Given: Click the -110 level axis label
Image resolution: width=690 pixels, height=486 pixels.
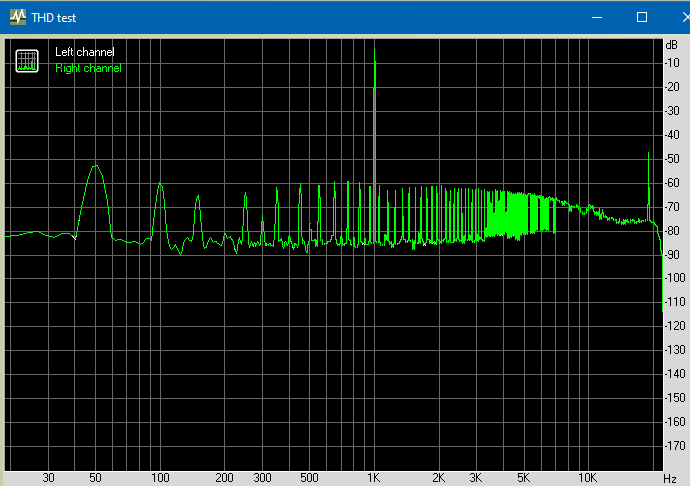Looking at the screenshot, I should [x=675, y=302].
